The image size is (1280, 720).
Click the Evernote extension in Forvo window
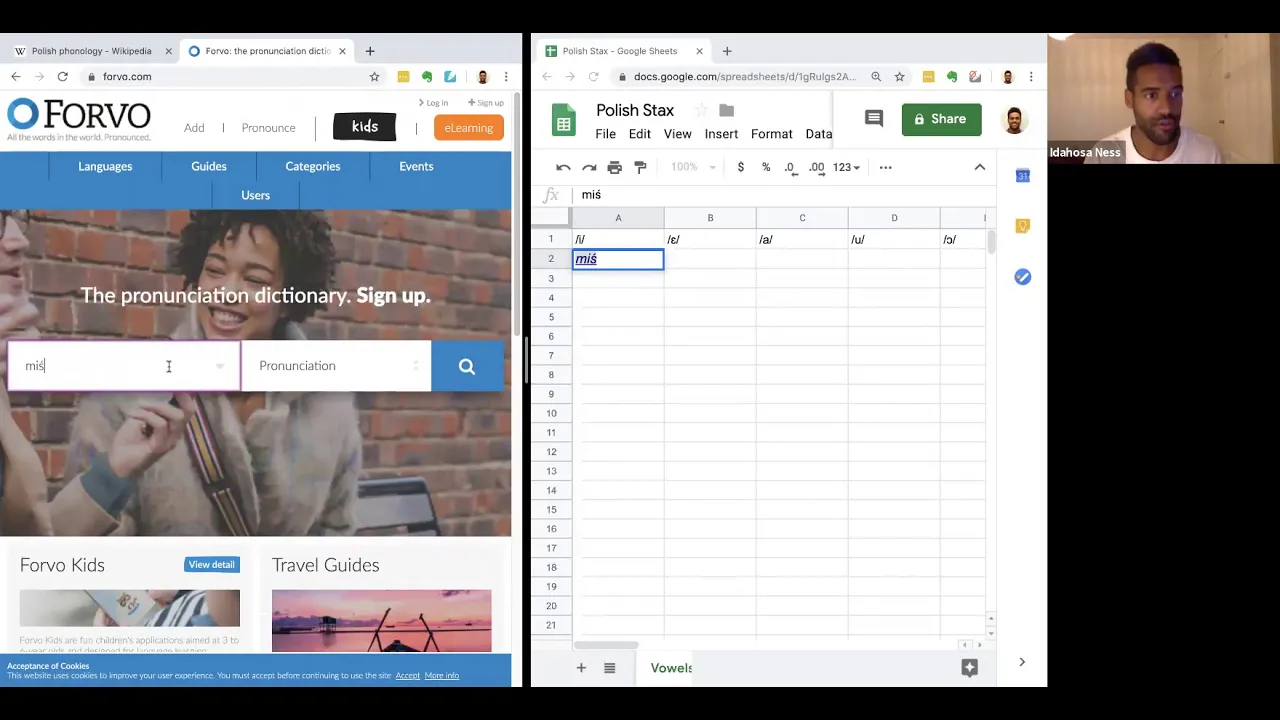click(427, 77)
